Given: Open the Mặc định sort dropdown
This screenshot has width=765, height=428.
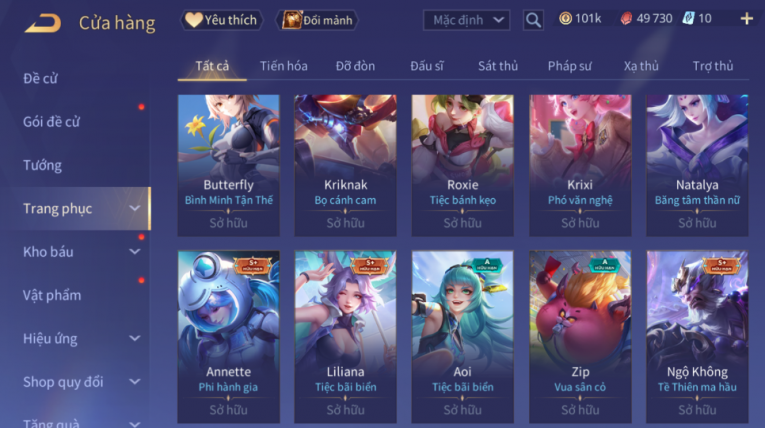Looking at the screenshot, I should [x=466, y=20].
